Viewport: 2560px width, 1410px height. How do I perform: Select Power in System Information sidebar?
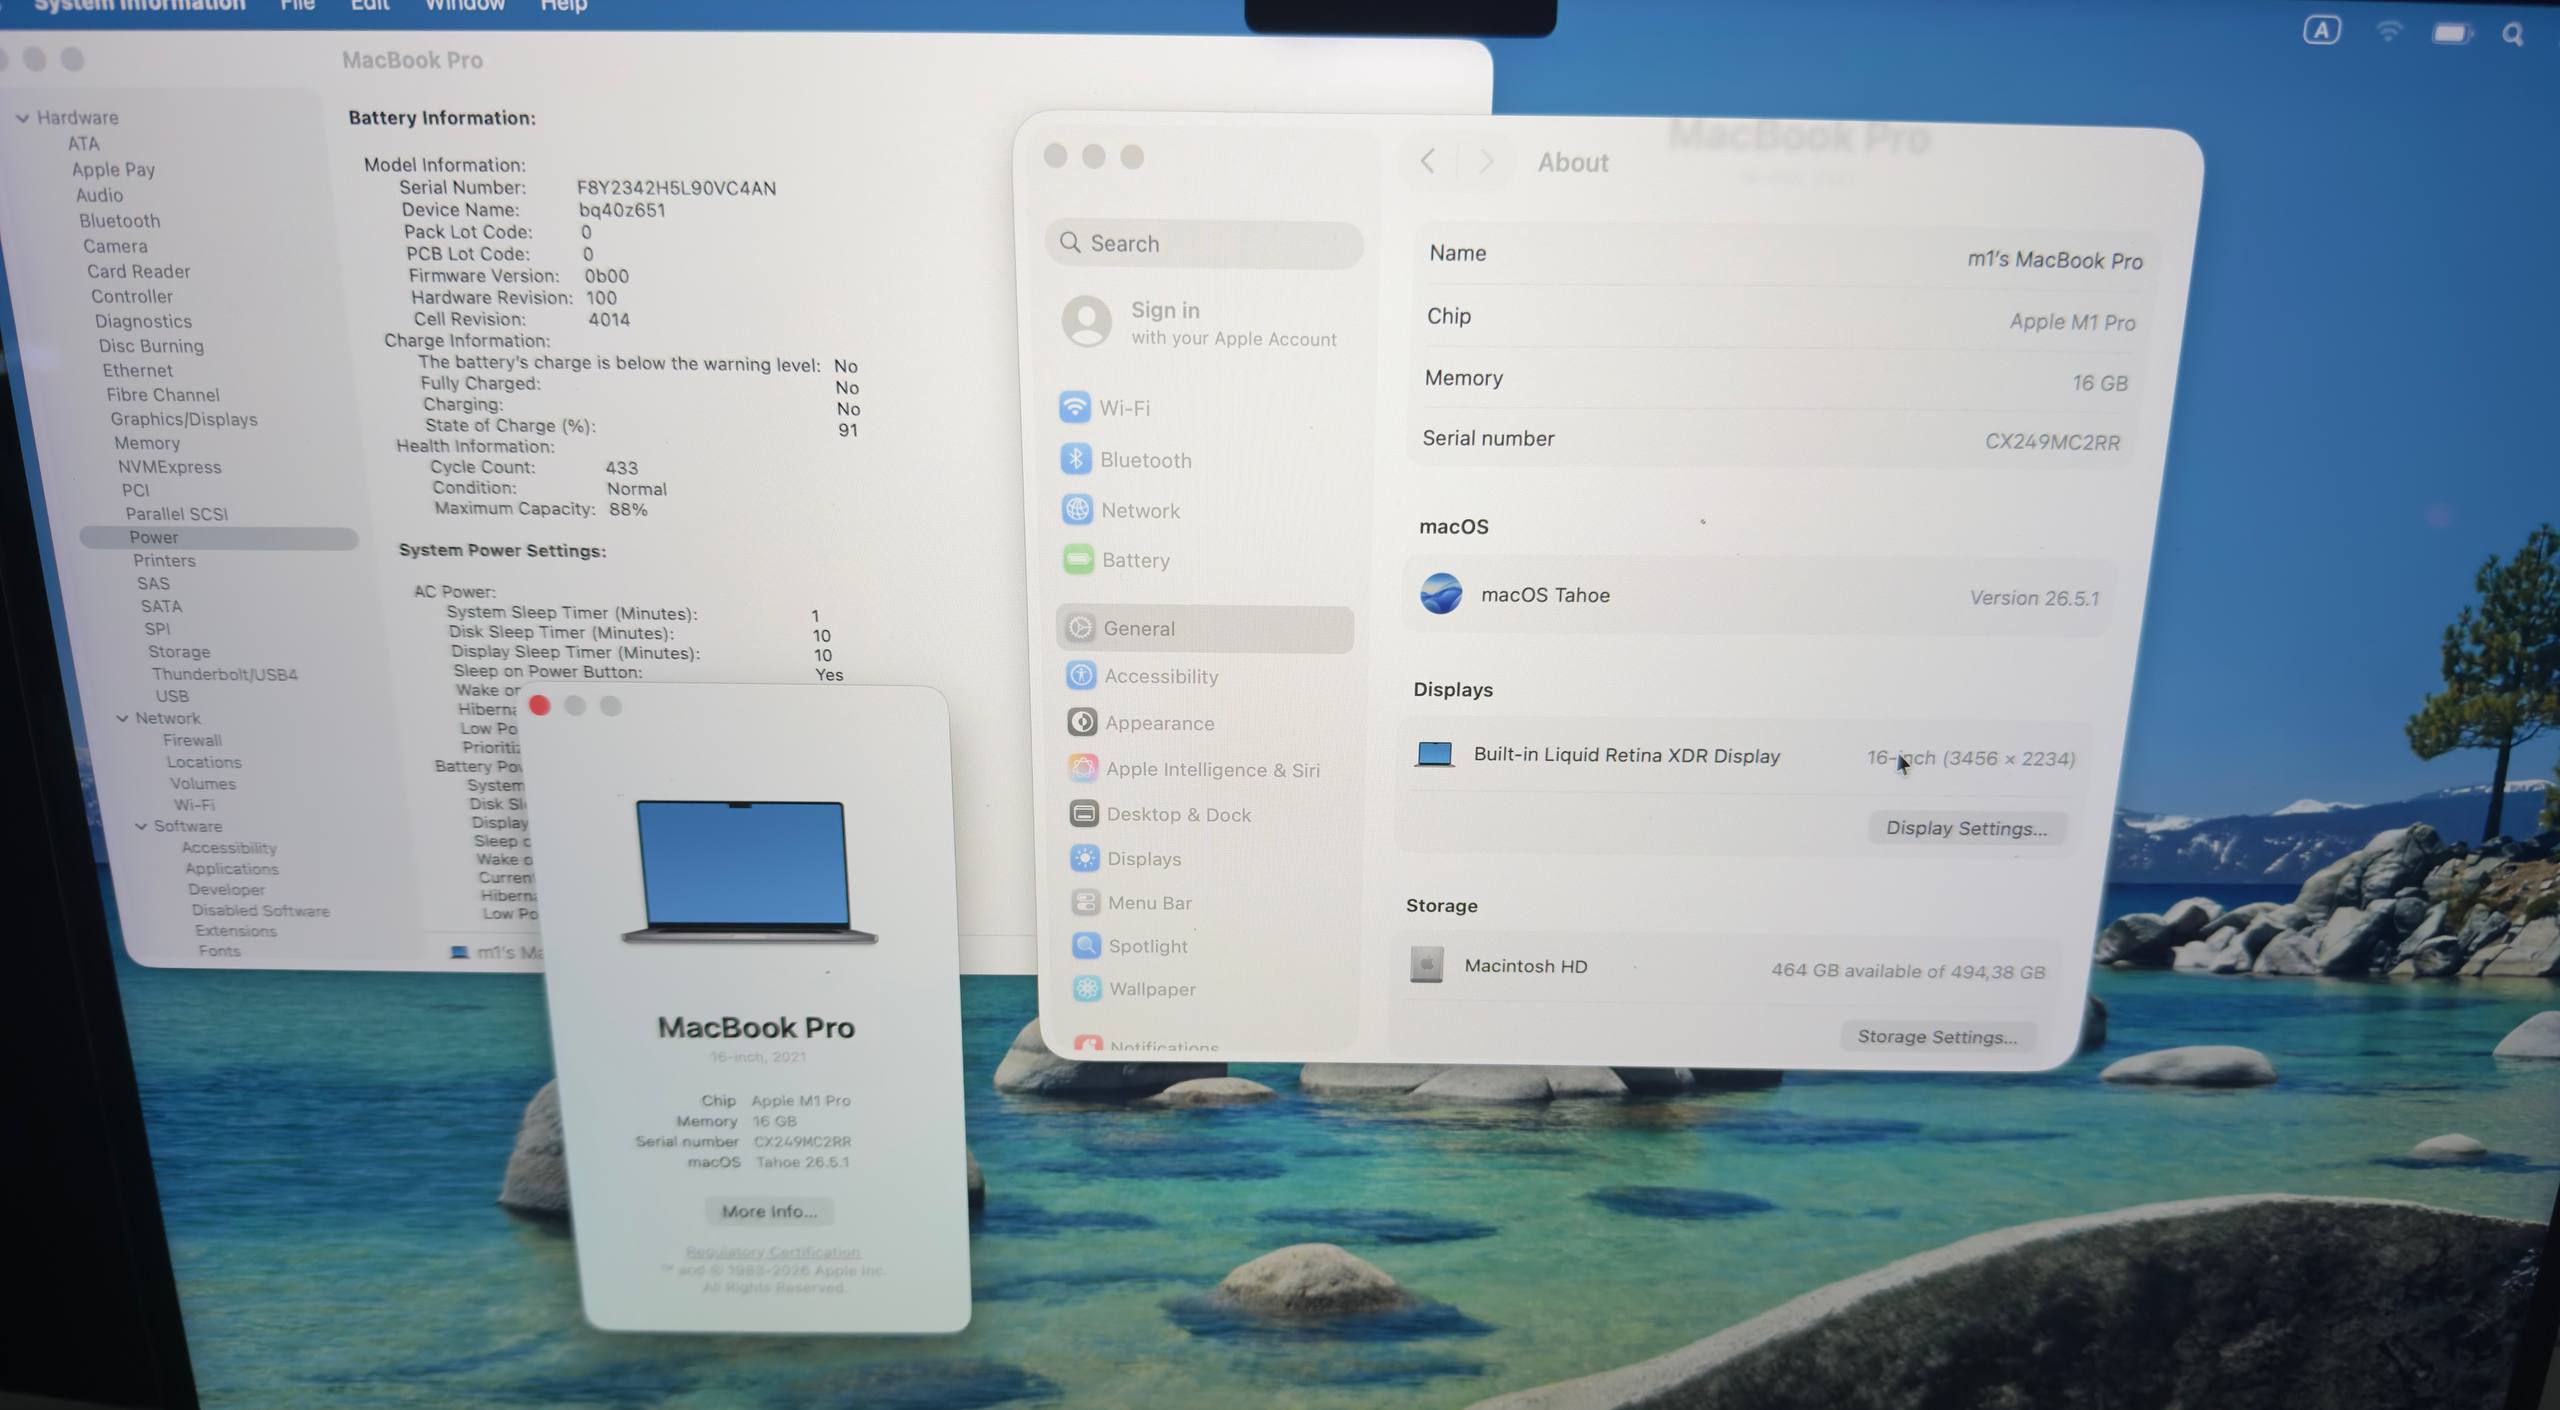(218, 537)
